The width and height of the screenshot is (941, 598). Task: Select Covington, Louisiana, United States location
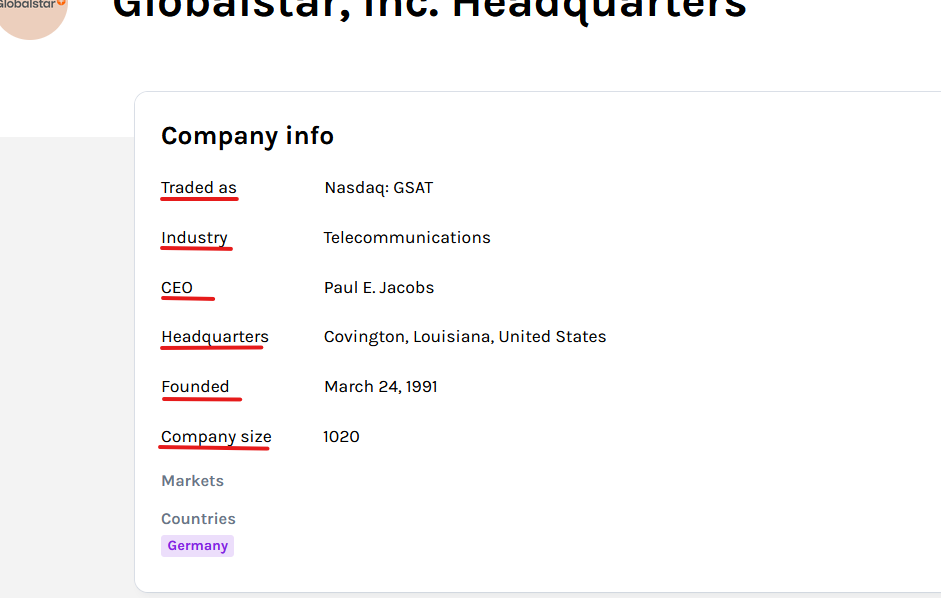(x=465, y=337)
